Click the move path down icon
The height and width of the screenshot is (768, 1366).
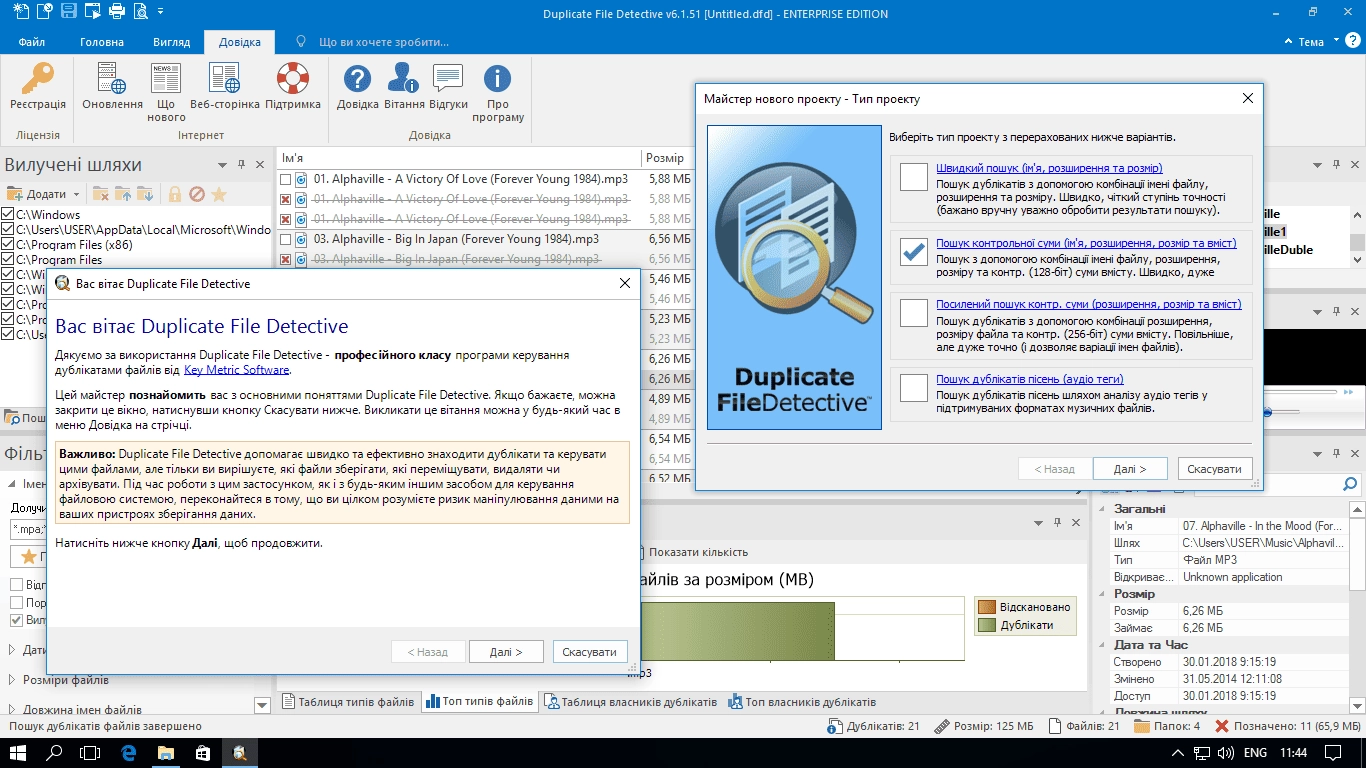click(145, 194)
